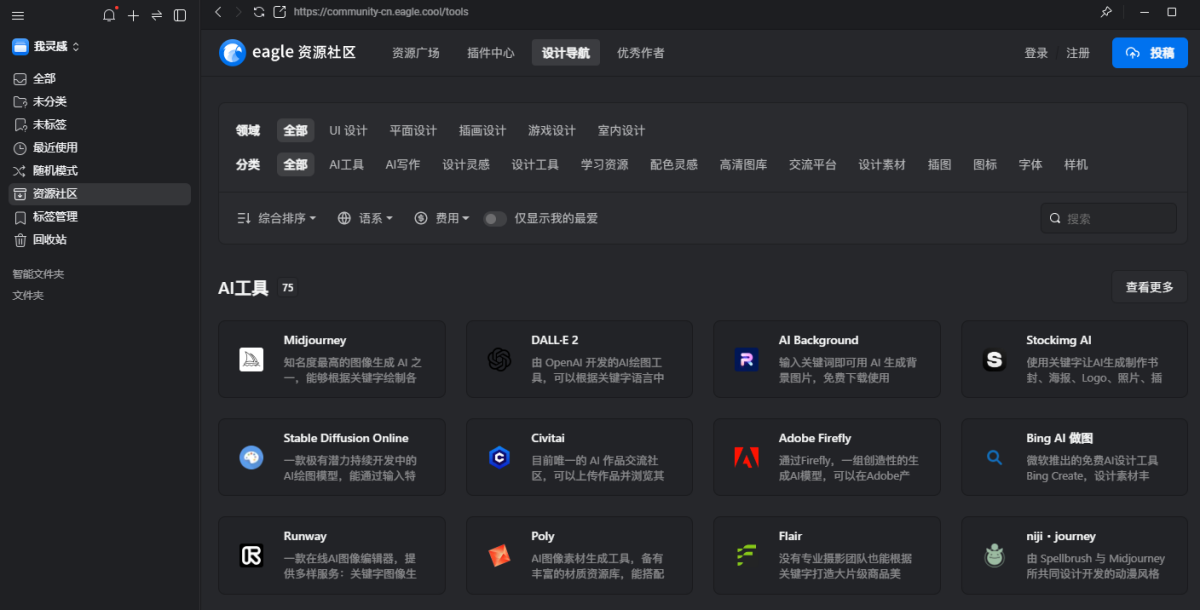Select 资源社区 in the sidebar
1200x610 pixels.
[x=99, y=194]
